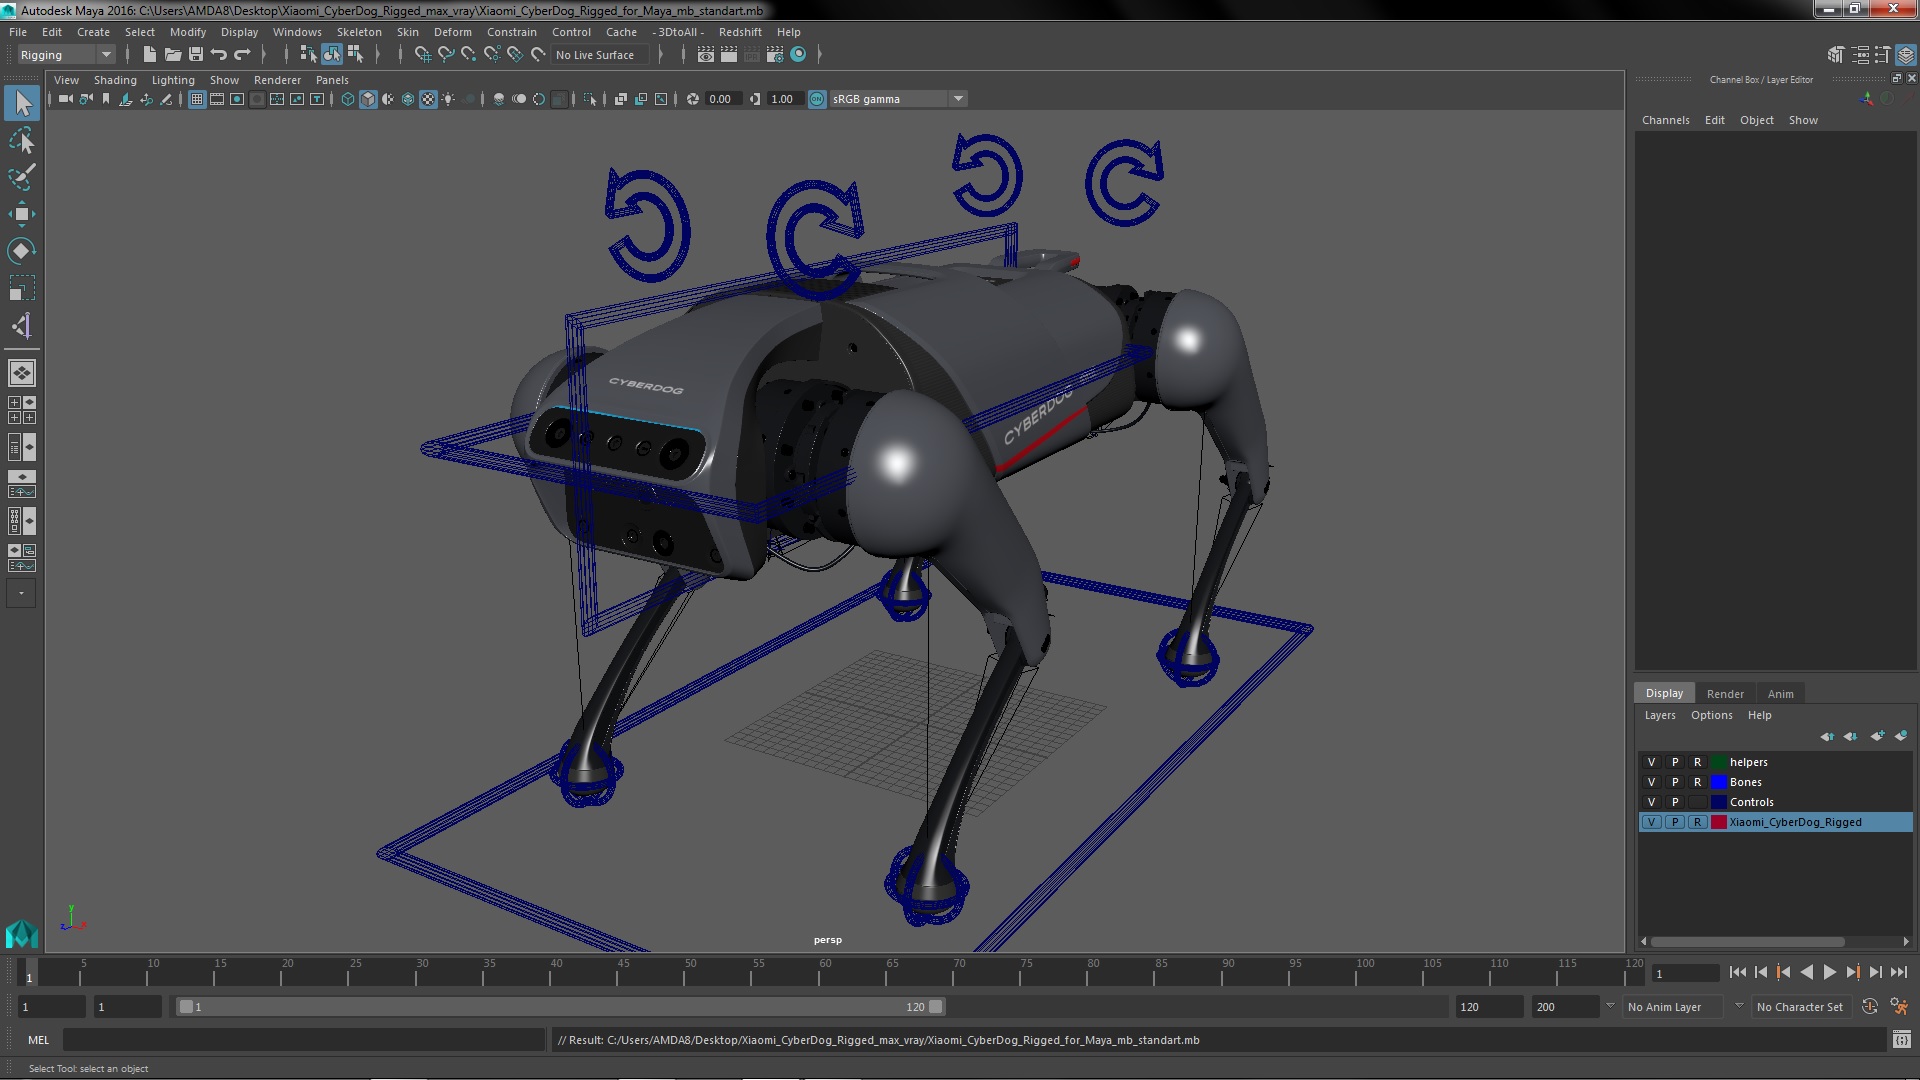Image resolution: width=1920 pixels, height=1080 pixels.
Task: Click the MEL command line input
Action: tap(303, 1040)
